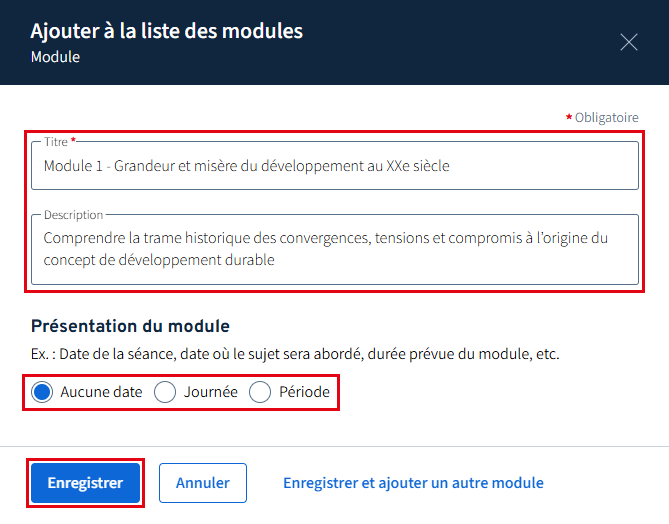
Task: Click the Aucune date label text
Action: click(x=101, y=392)
